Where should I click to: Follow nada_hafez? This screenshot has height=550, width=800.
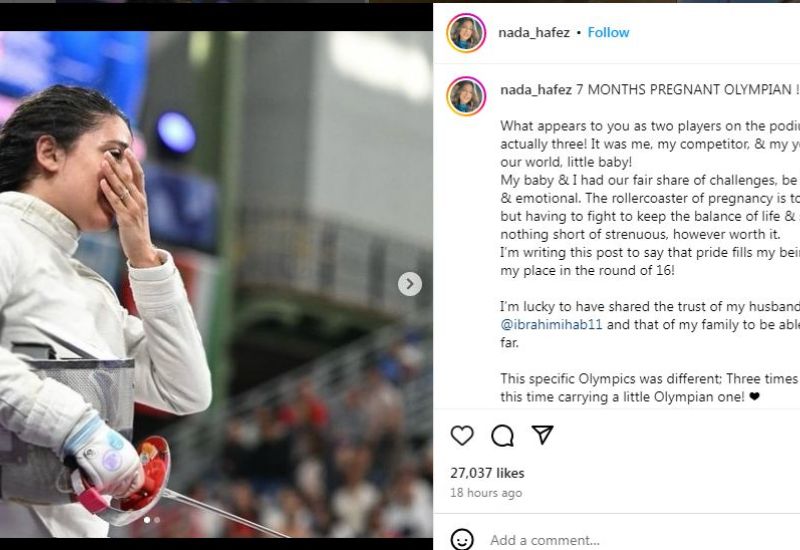608,33
